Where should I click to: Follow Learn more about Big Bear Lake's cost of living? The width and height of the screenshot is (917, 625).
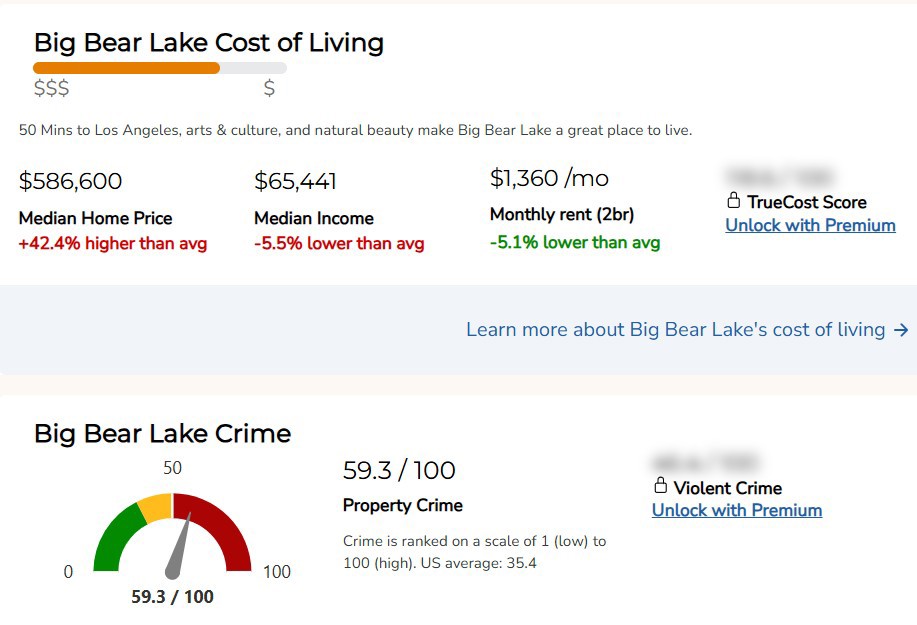675,330
